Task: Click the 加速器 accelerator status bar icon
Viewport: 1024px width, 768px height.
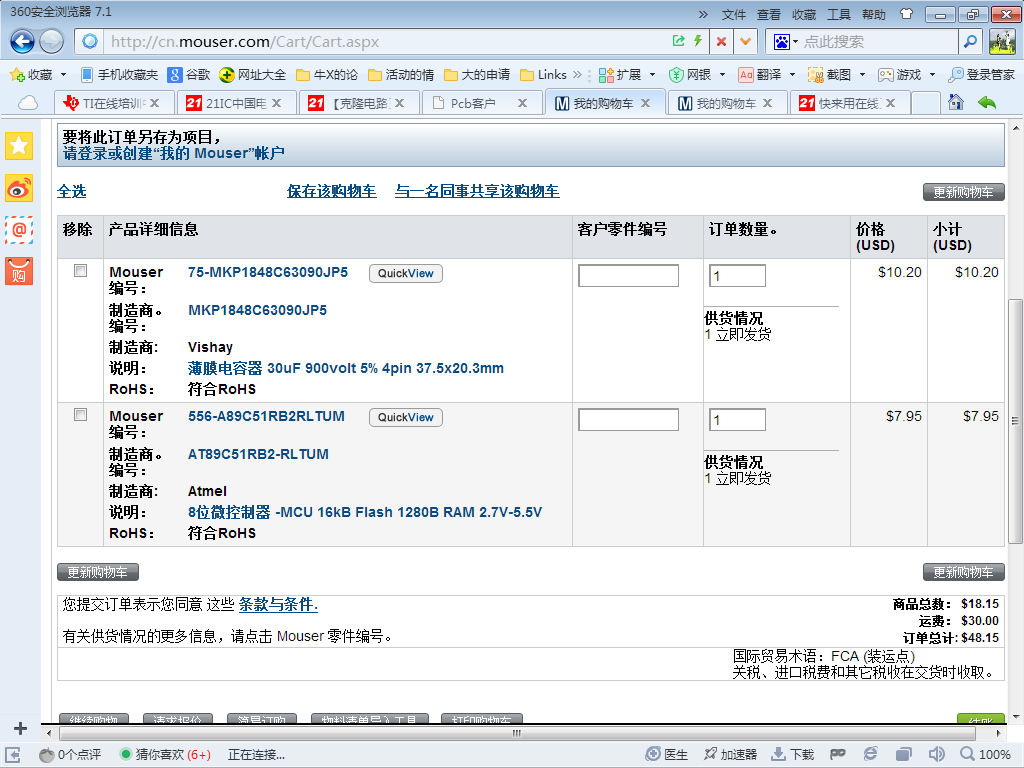Action: (730, 754)
